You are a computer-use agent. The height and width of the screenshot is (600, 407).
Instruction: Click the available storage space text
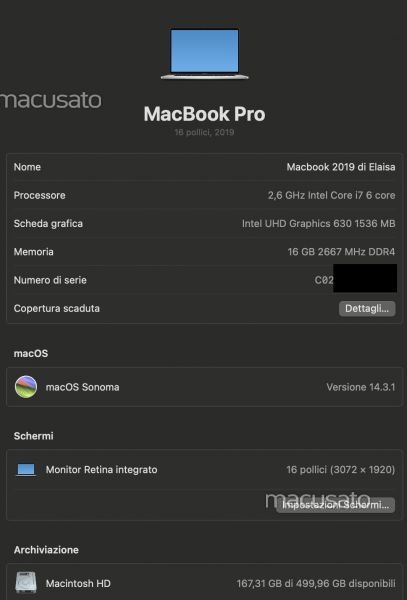click(316, 584)
